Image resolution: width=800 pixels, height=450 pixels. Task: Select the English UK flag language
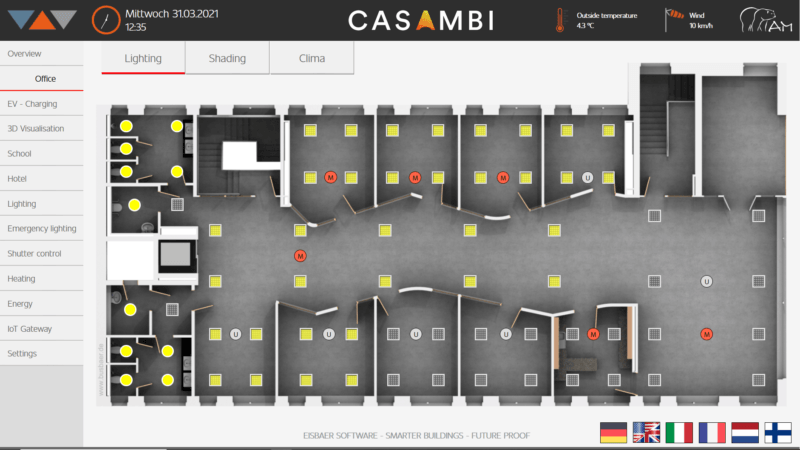(x=646, y=432)
